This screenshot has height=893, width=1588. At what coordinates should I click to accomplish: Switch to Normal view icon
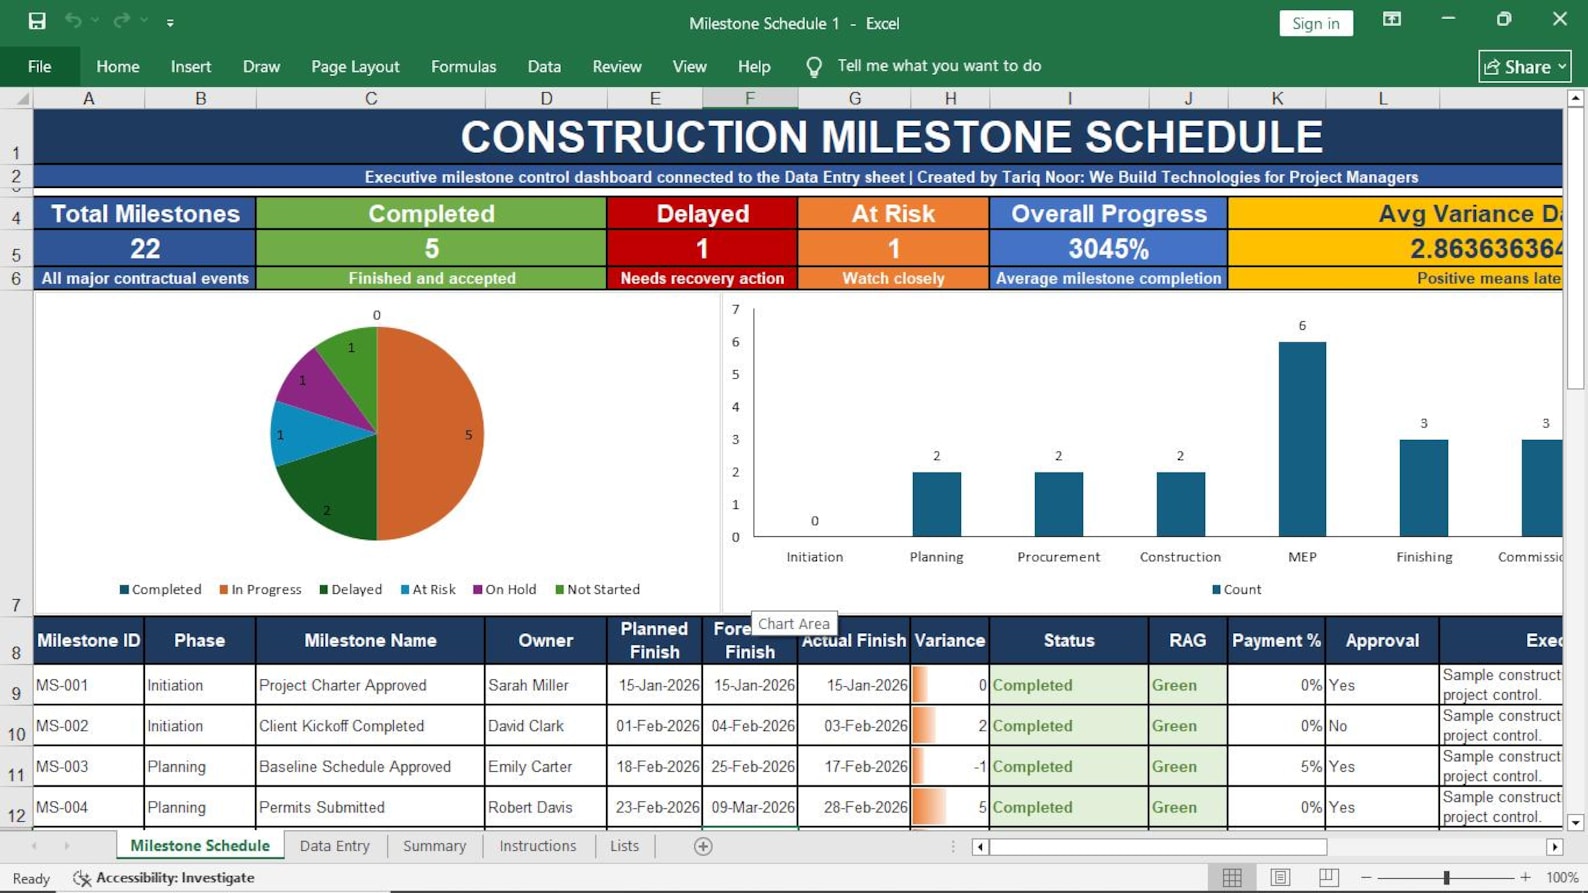(x=1232, y=877)
